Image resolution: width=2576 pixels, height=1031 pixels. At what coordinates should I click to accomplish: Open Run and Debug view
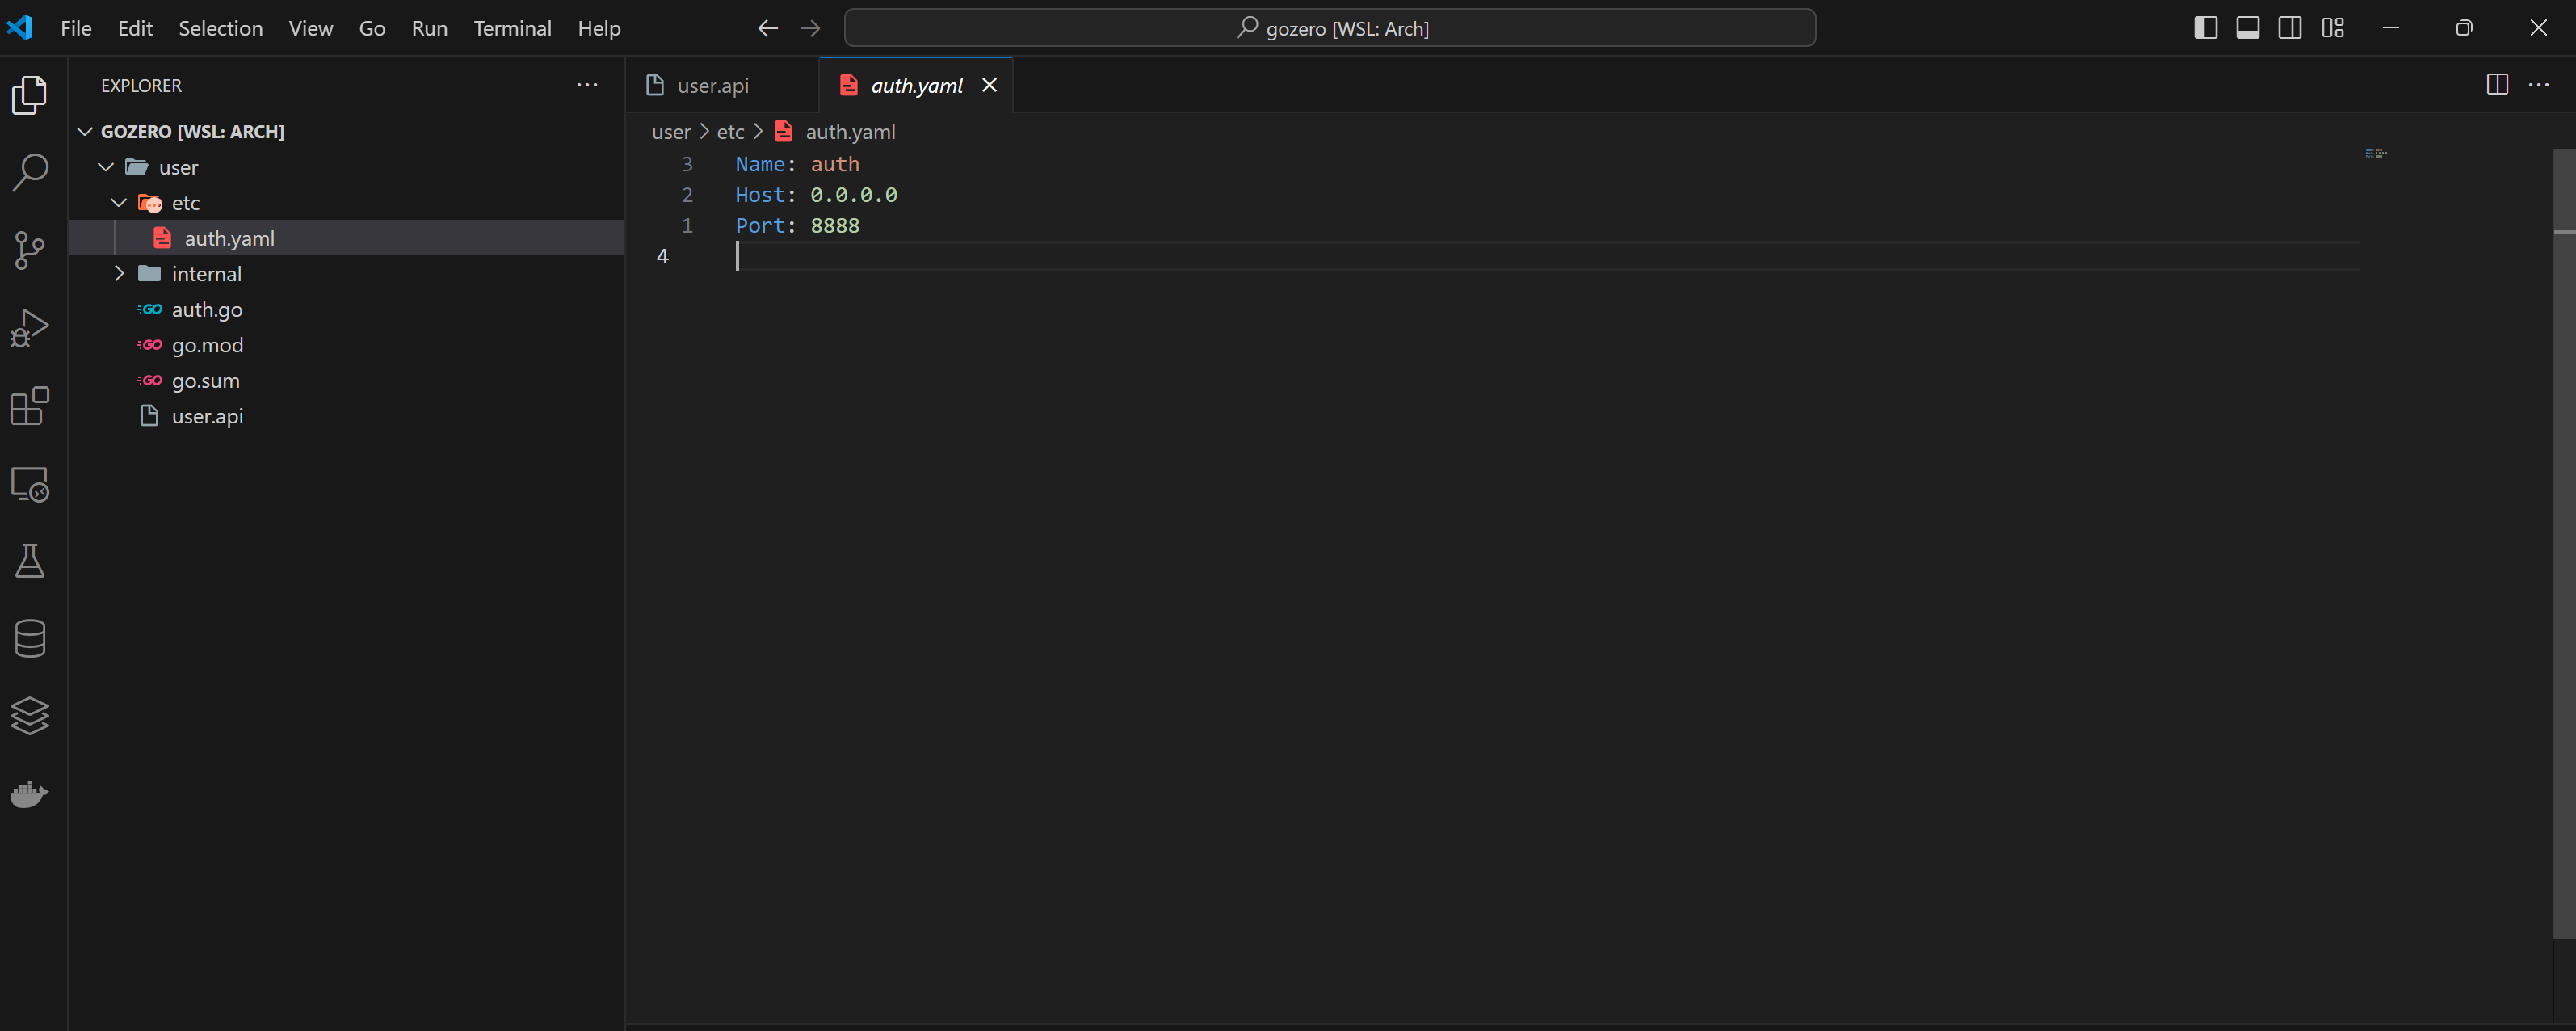[30, 328]
